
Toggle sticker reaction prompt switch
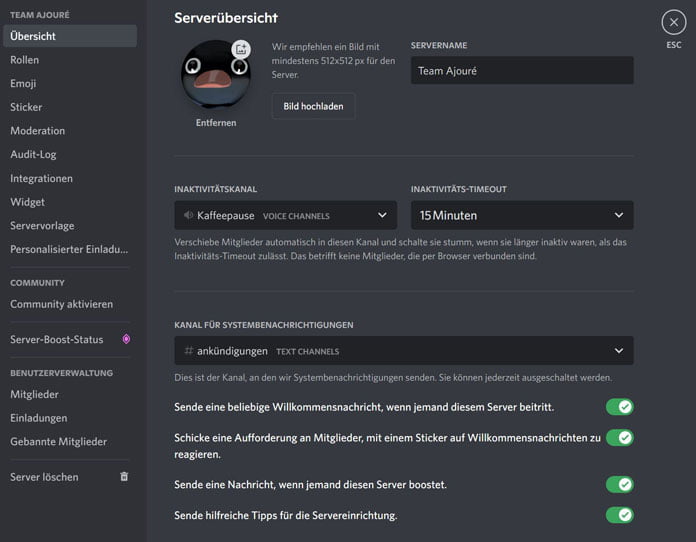tap(619, 438)
